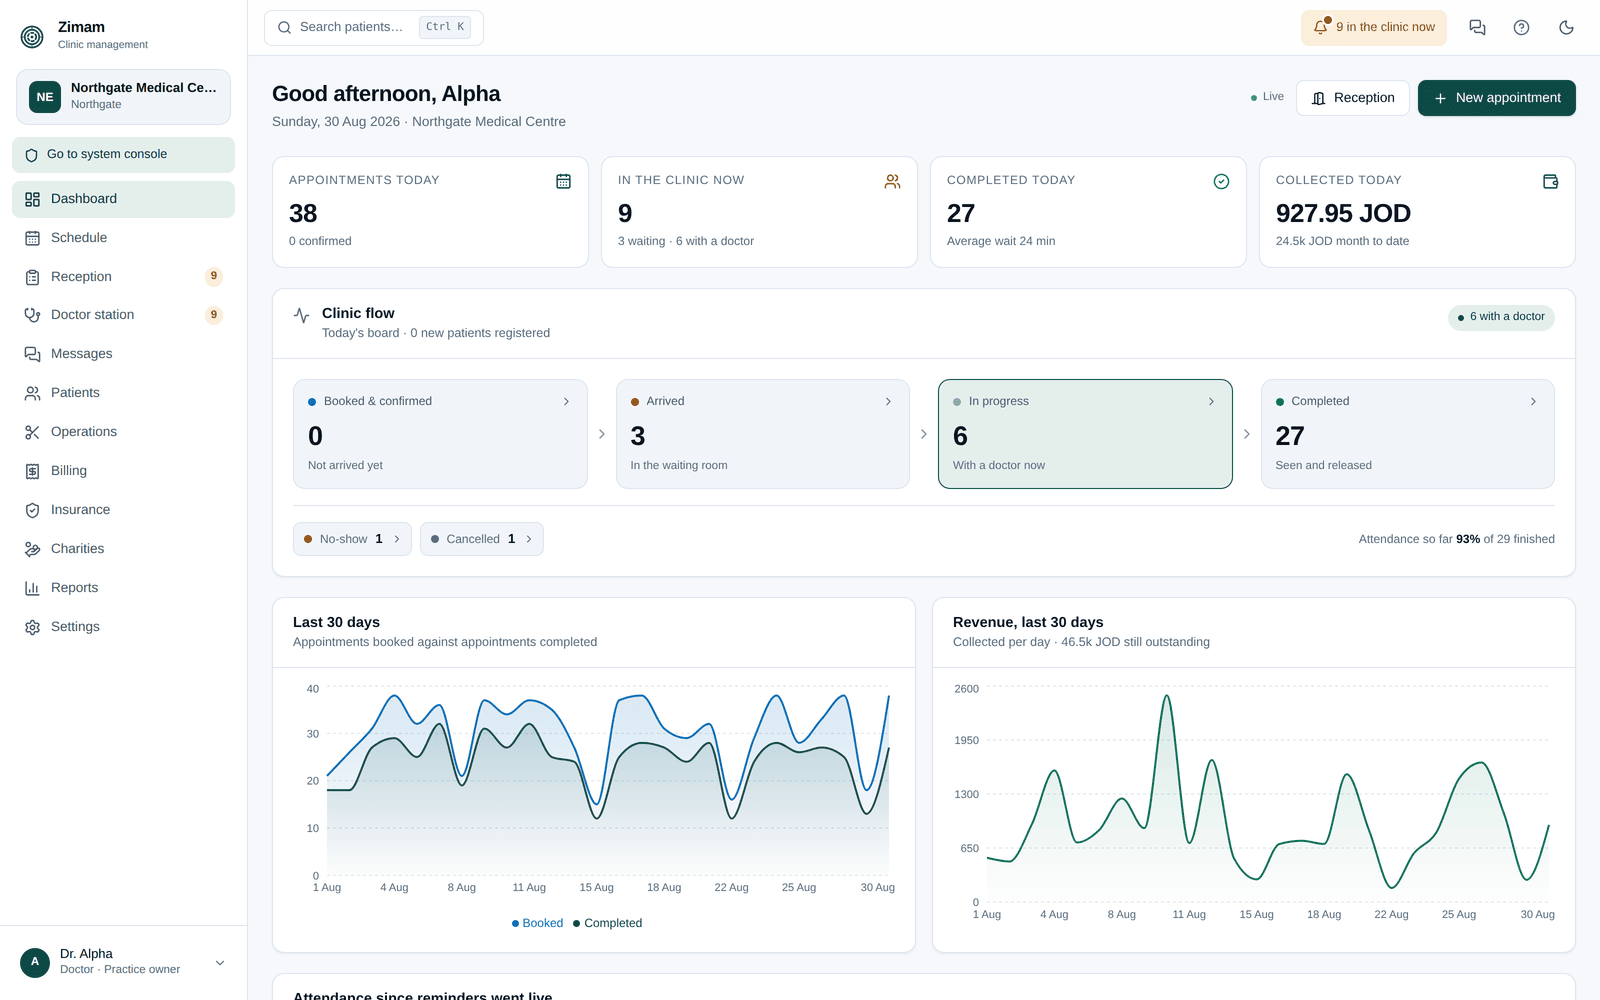
Task: Click the Last 30 days chart title
Action: click(336, 622)
